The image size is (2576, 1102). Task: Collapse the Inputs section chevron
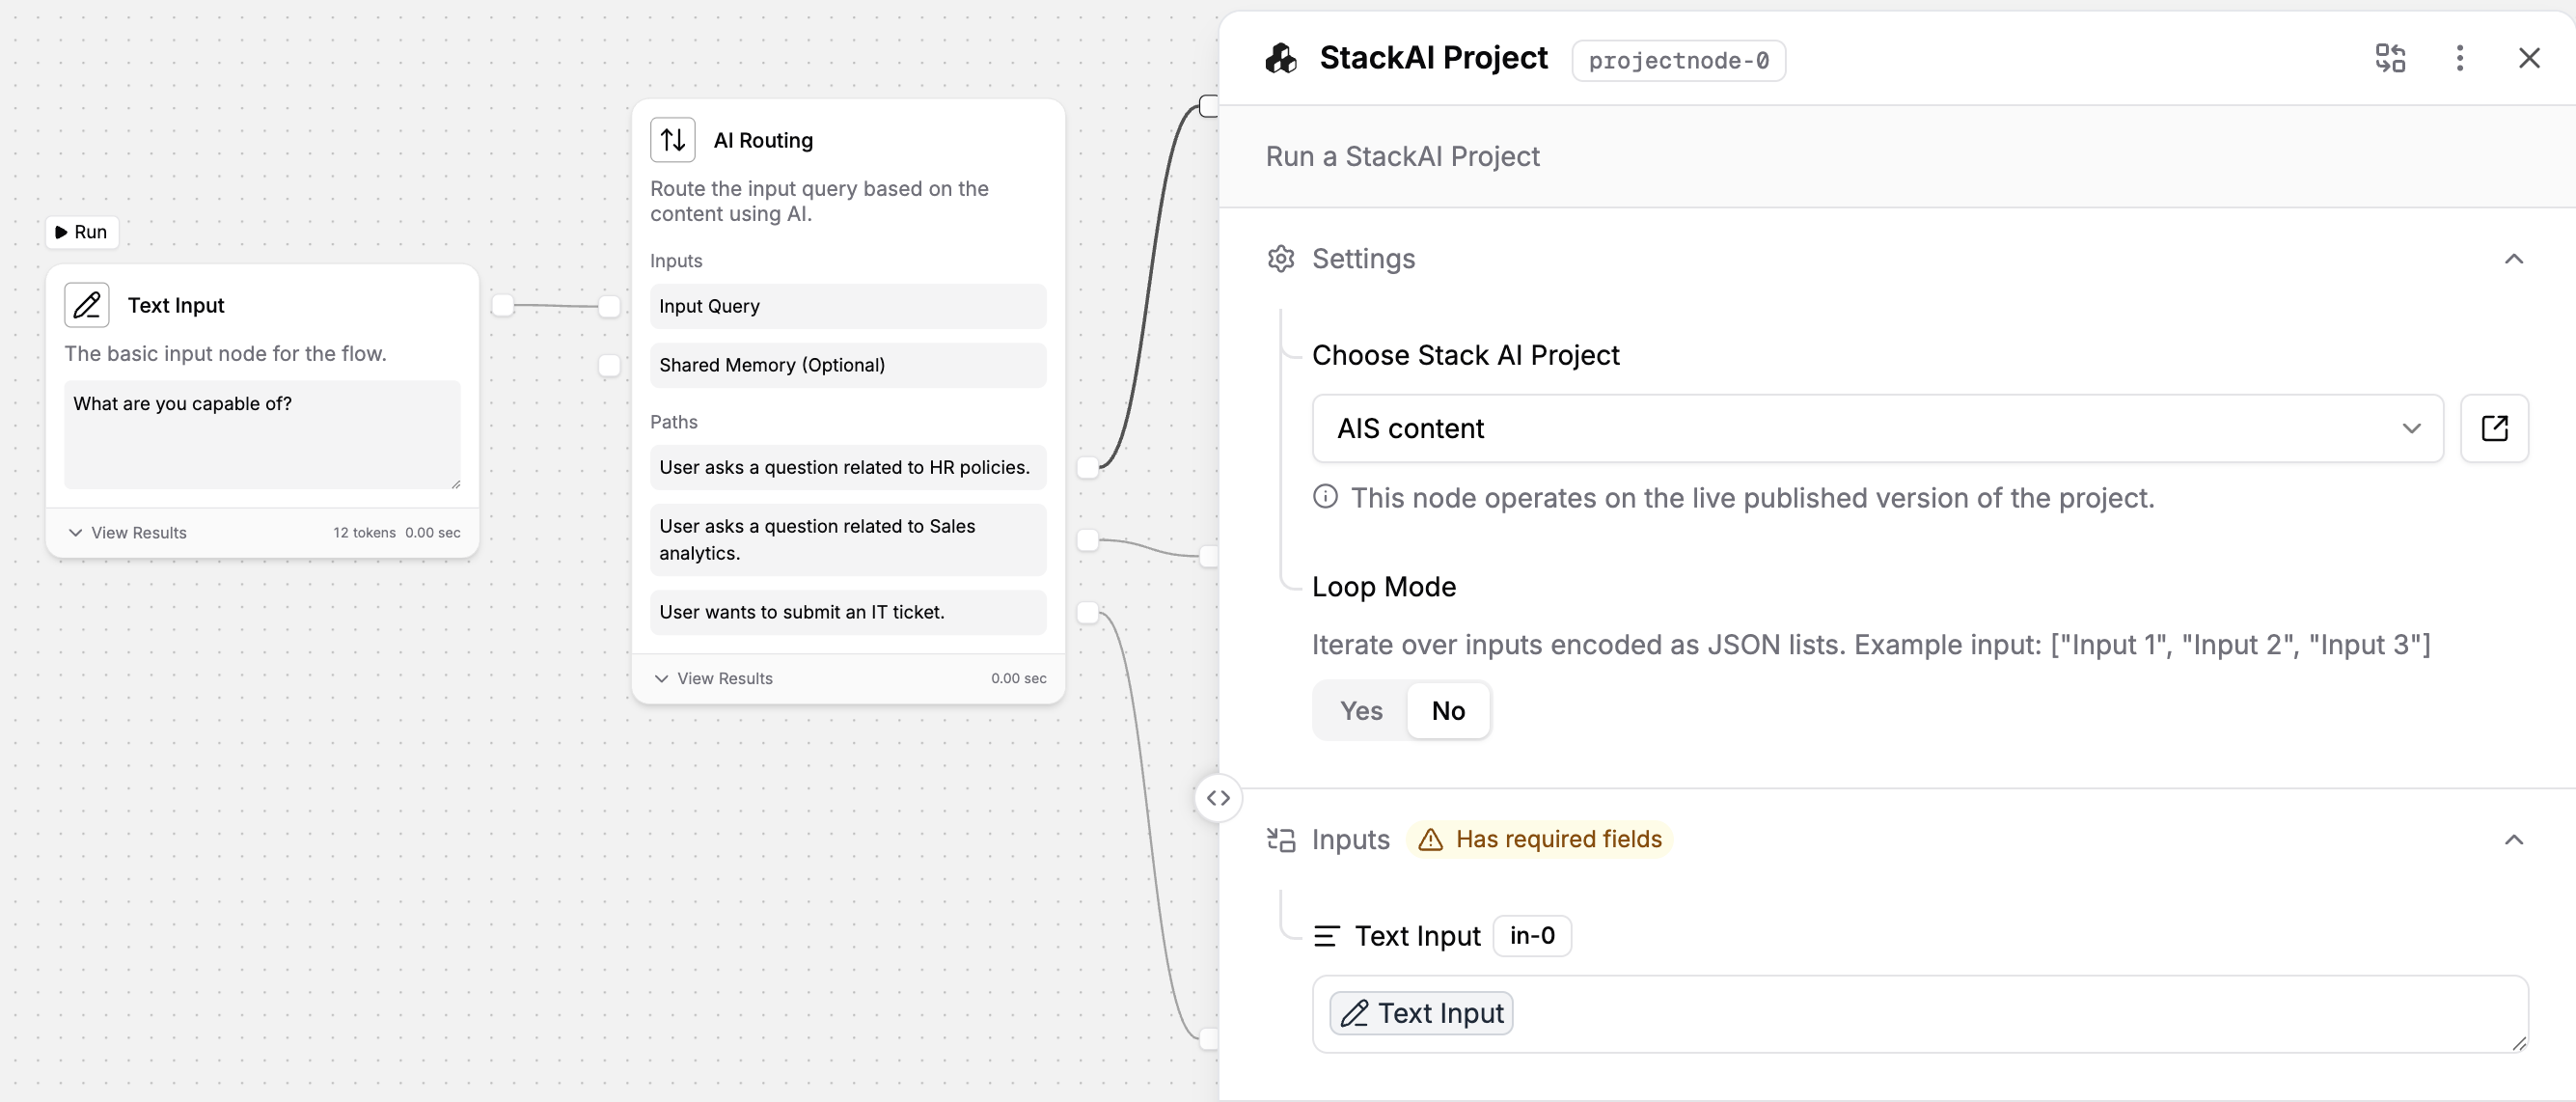2513,840
